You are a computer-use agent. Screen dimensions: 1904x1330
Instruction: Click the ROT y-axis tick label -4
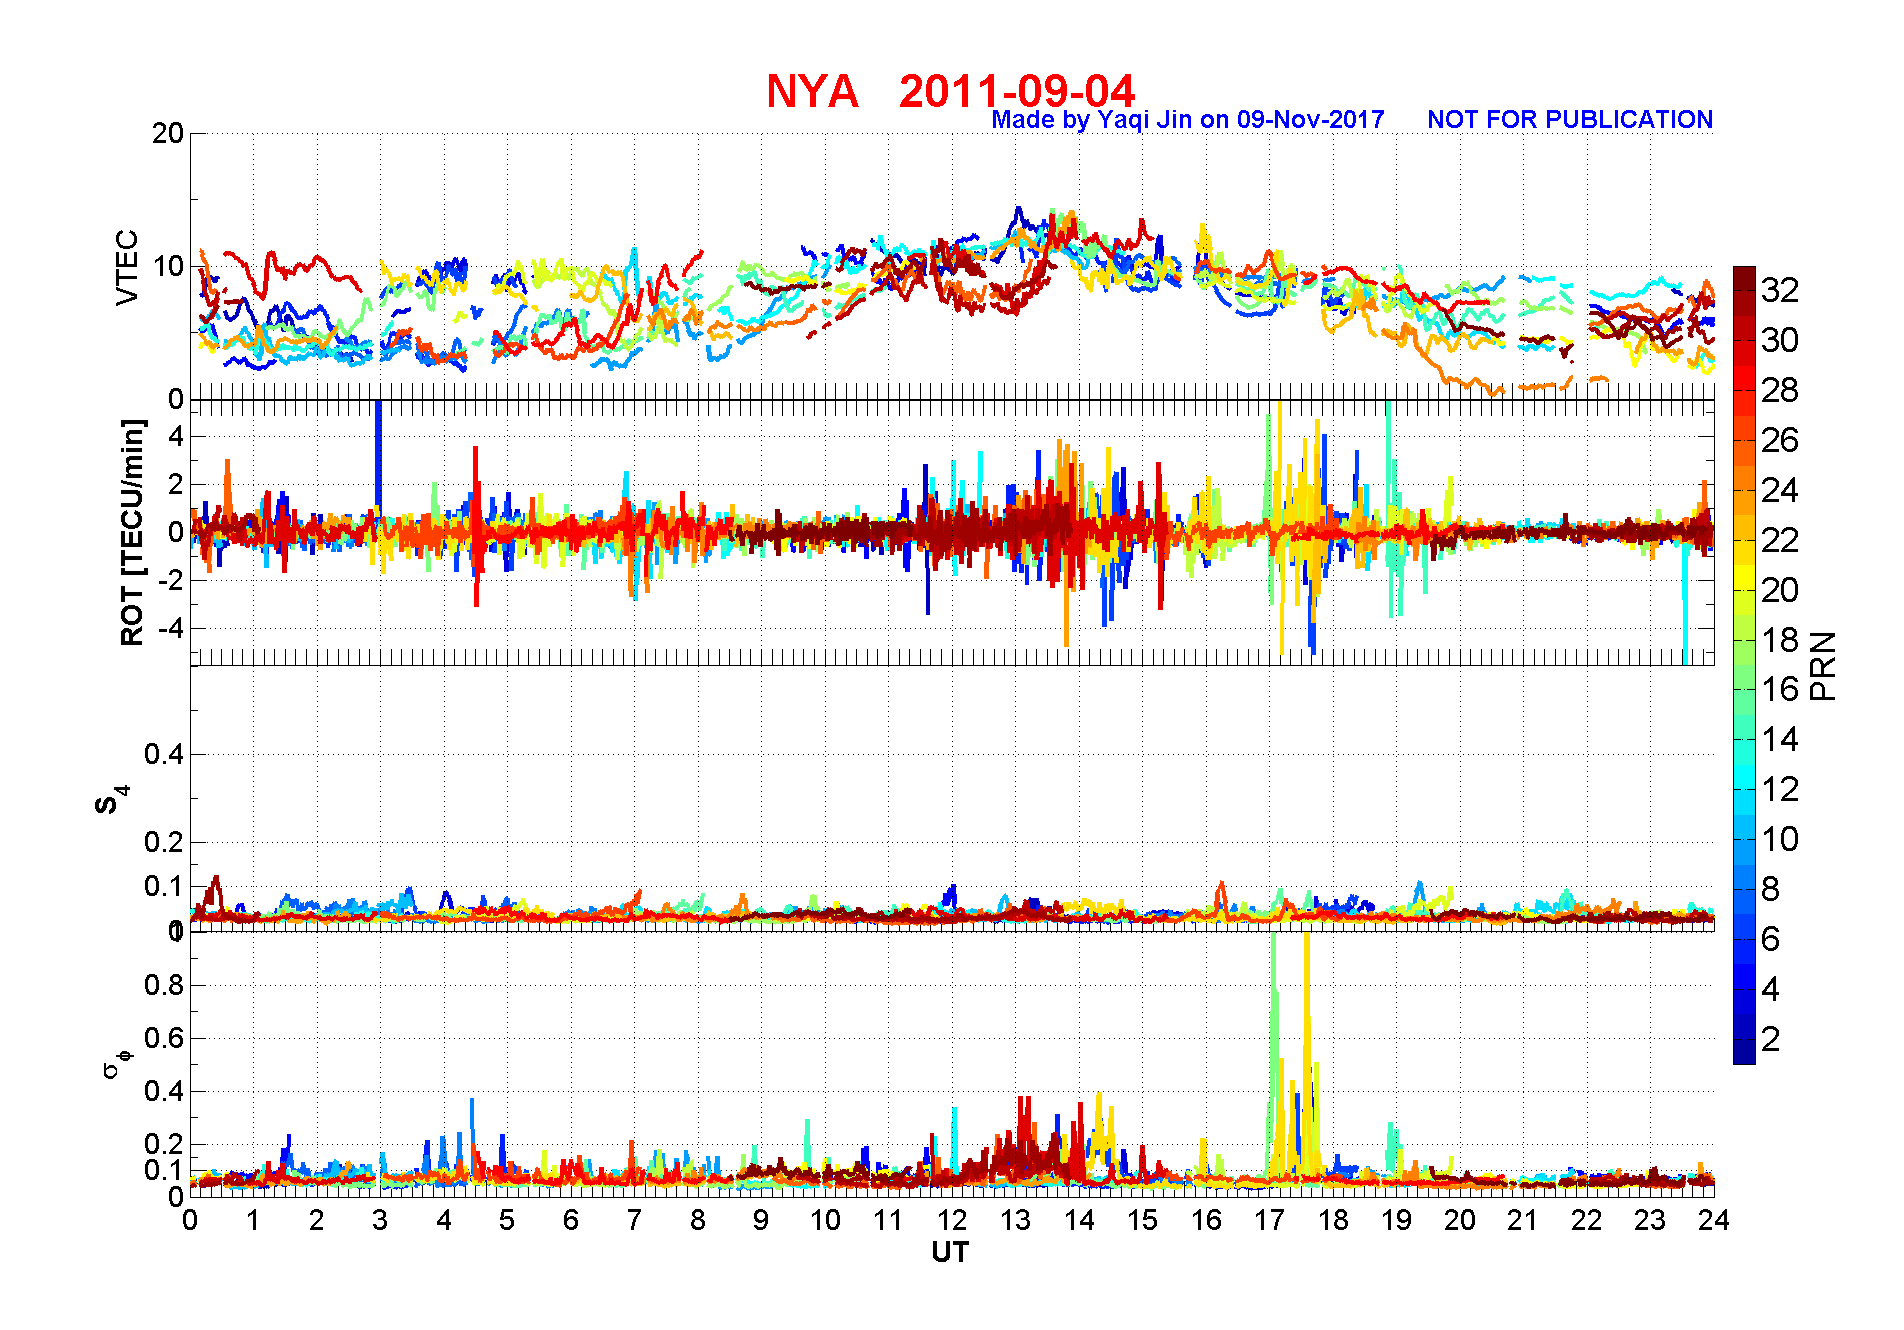172,629
